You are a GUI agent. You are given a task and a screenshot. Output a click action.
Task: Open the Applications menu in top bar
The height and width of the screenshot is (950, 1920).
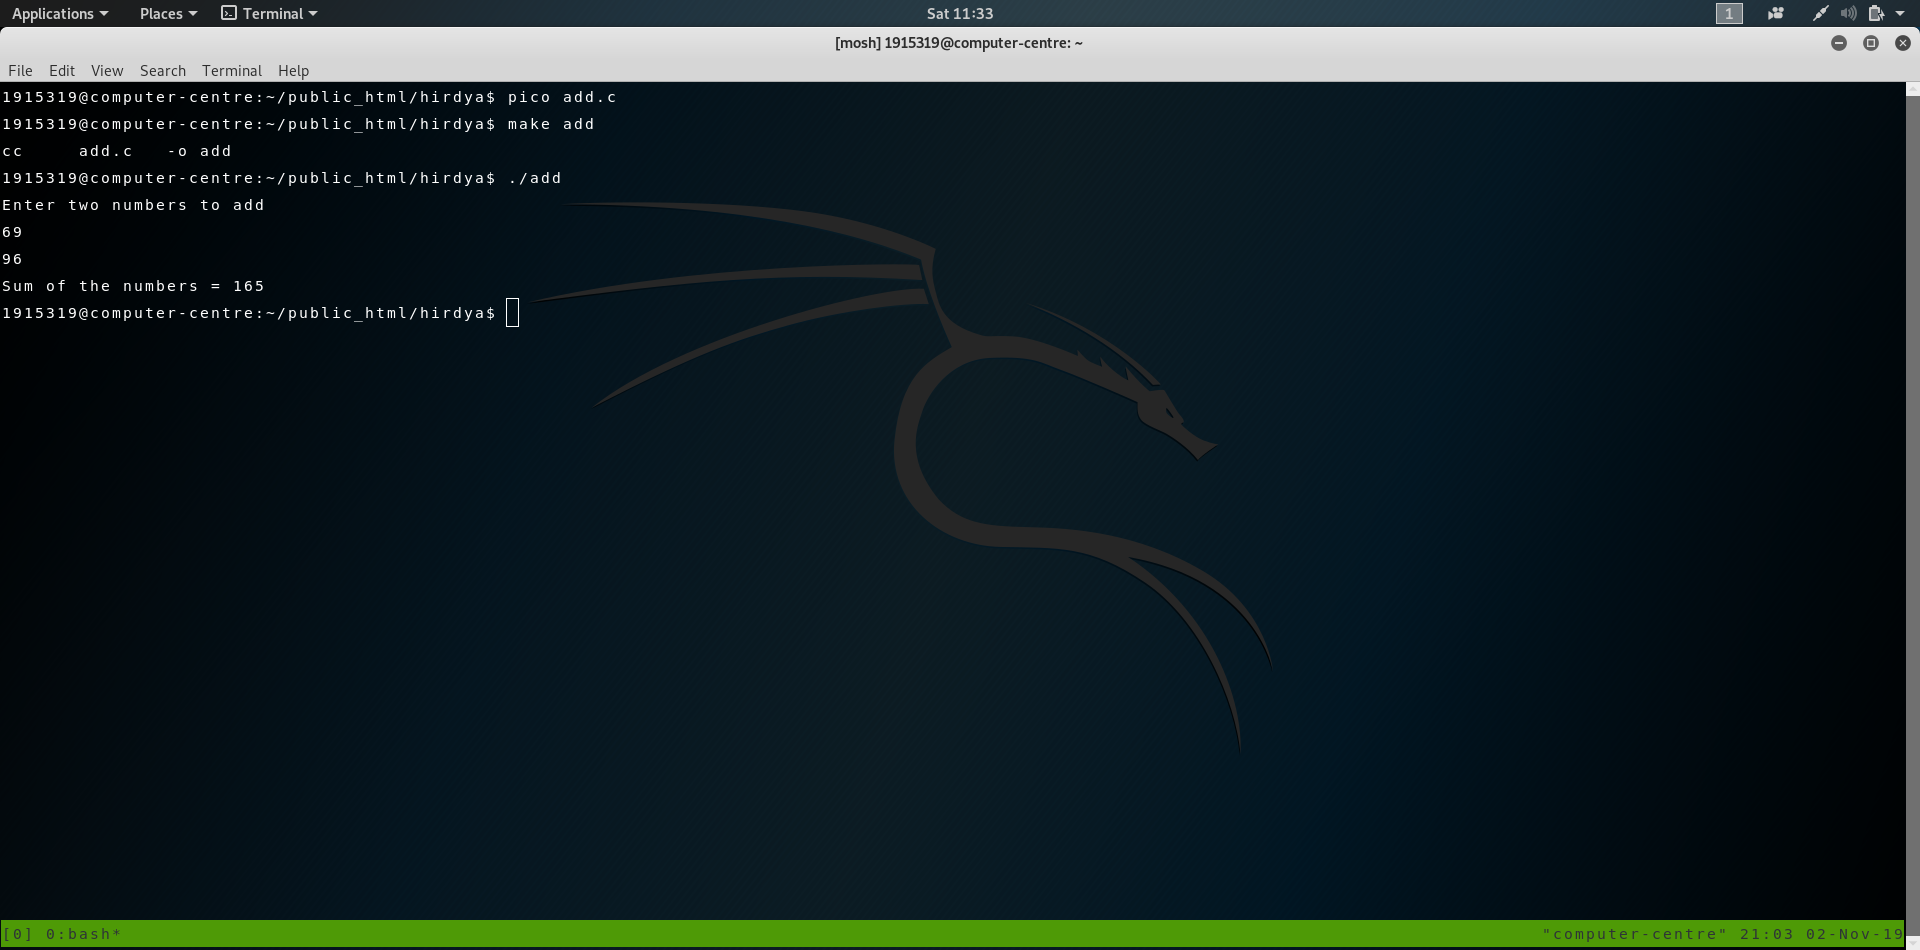pos(60,13)
